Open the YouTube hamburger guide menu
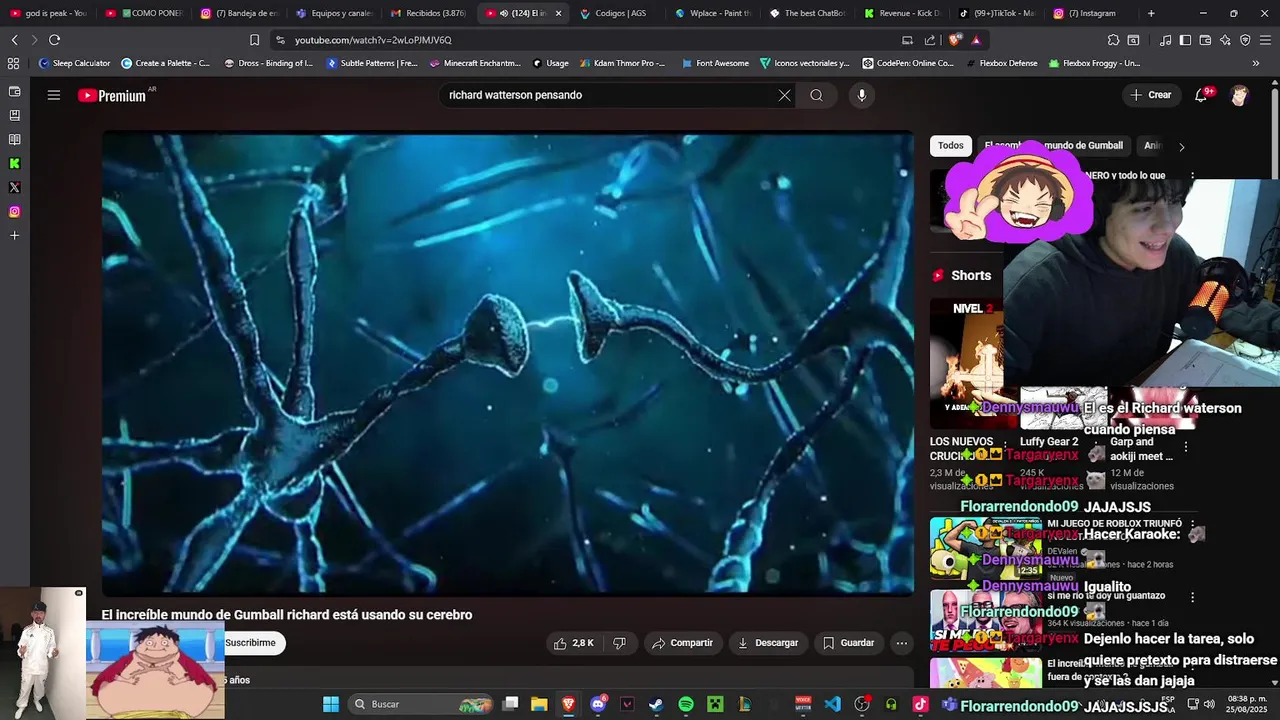 54,95
